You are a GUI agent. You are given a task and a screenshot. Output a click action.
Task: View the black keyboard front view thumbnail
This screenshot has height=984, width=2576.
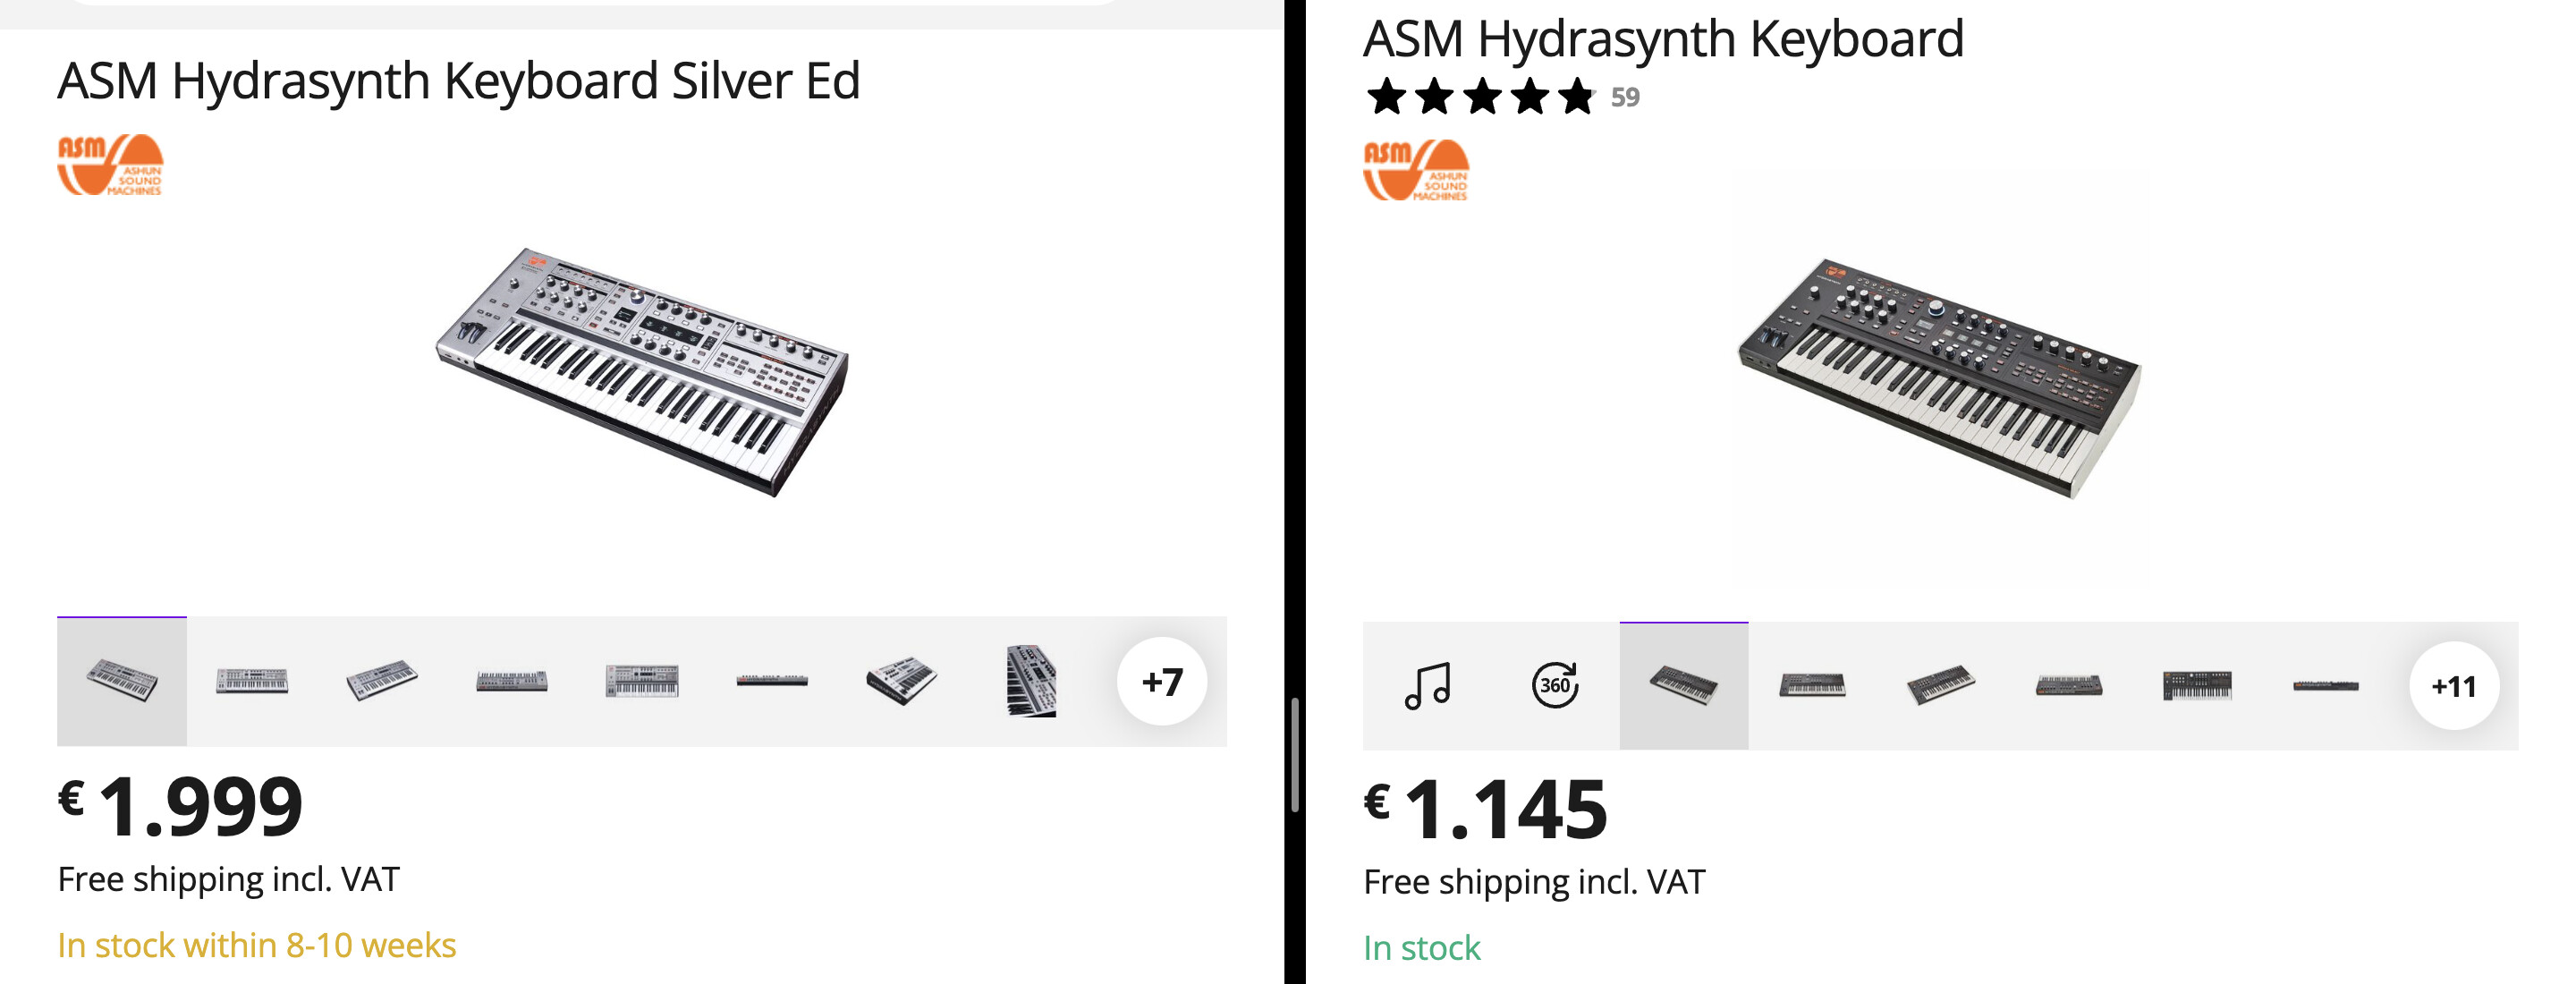tap(1812, 686)
